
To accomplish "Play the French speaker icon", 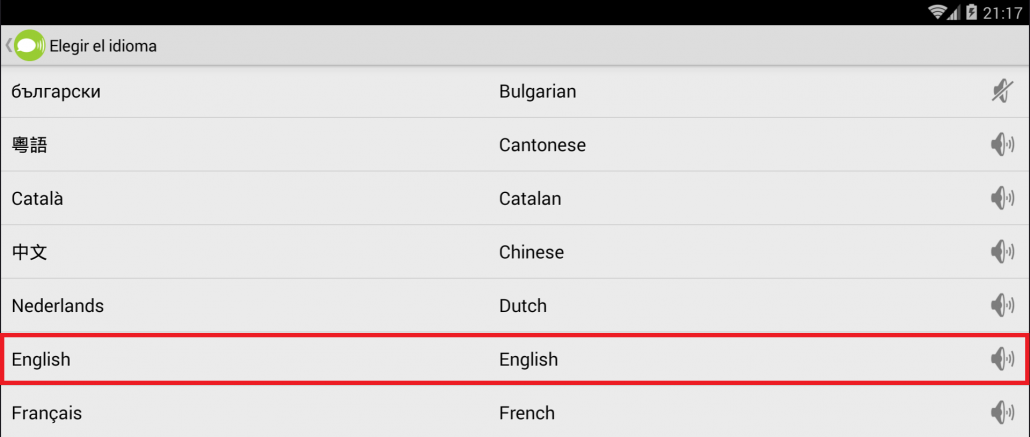I will coord(1002,413).
